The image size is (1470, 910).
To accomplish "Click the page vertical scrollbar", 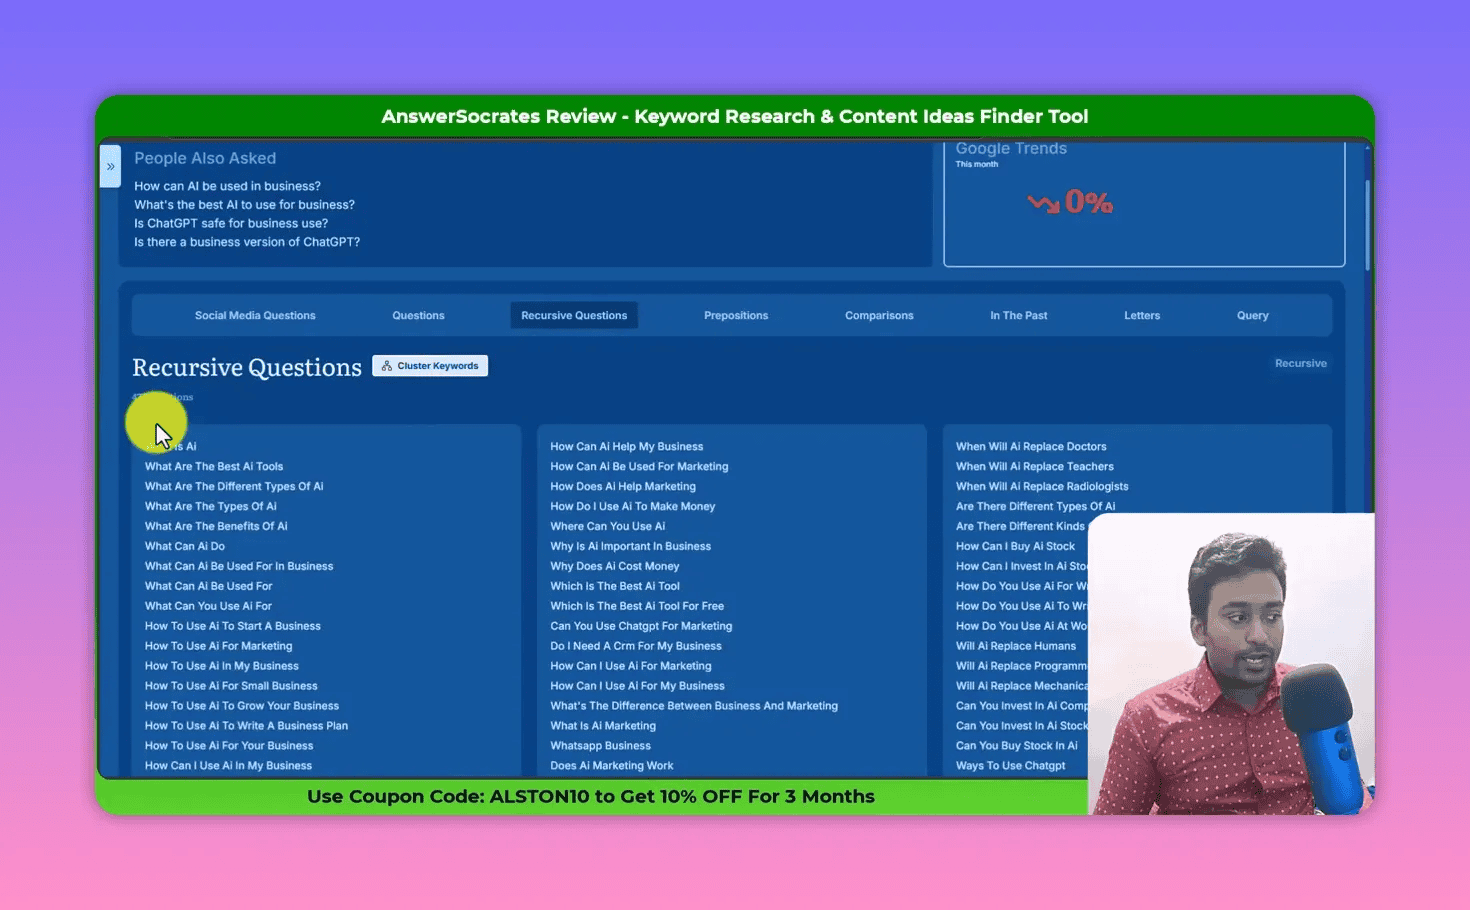I will [x=1366, y=225].
